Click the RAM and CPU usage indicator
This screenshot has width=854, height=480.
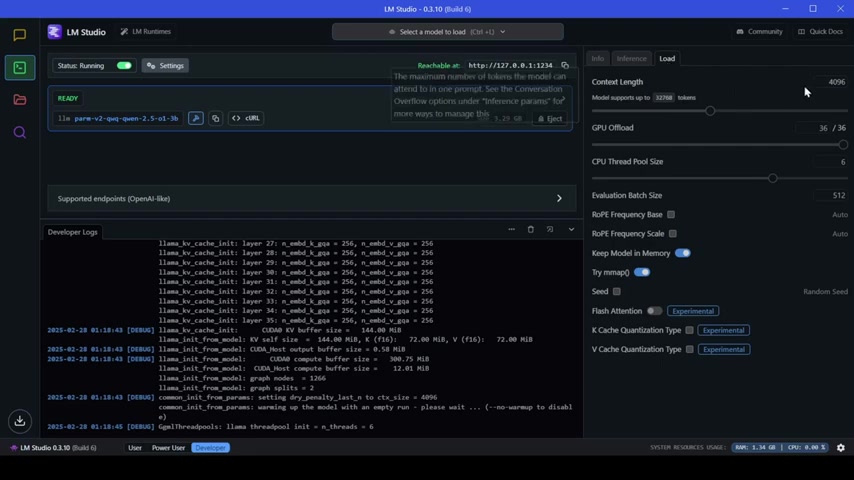(780, 447)
